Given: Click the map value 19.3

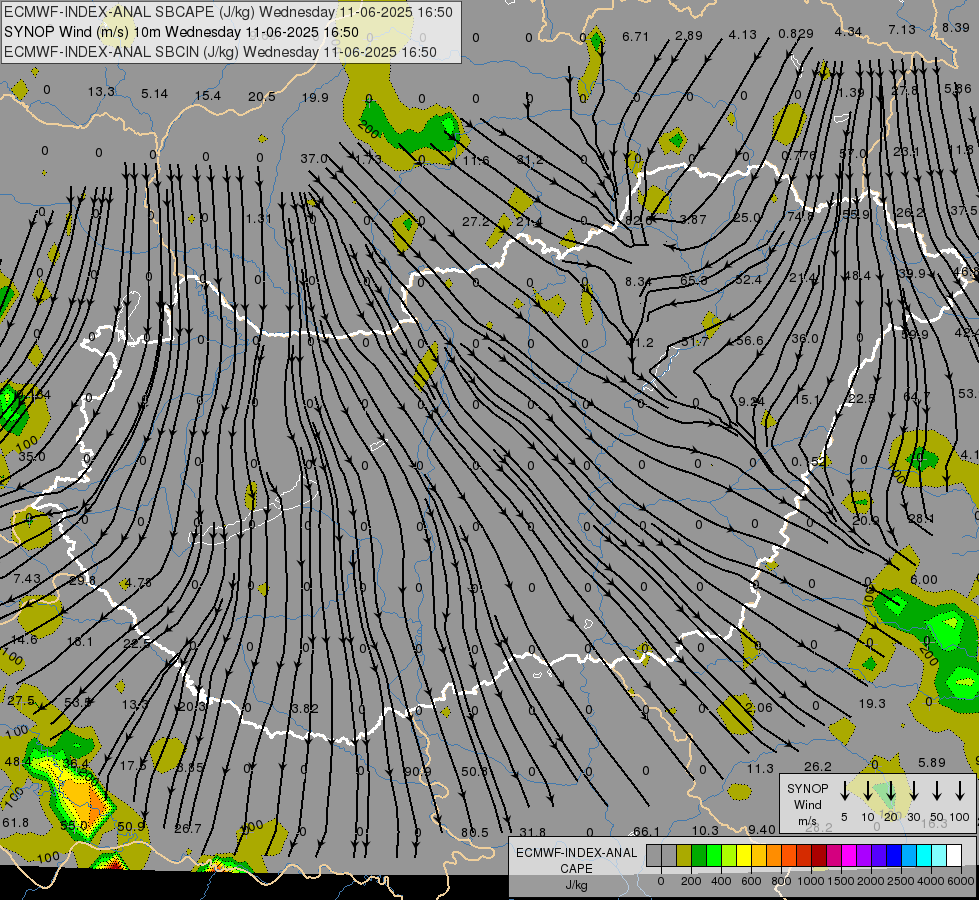Looking at the screenshot, I should [872, 703].
